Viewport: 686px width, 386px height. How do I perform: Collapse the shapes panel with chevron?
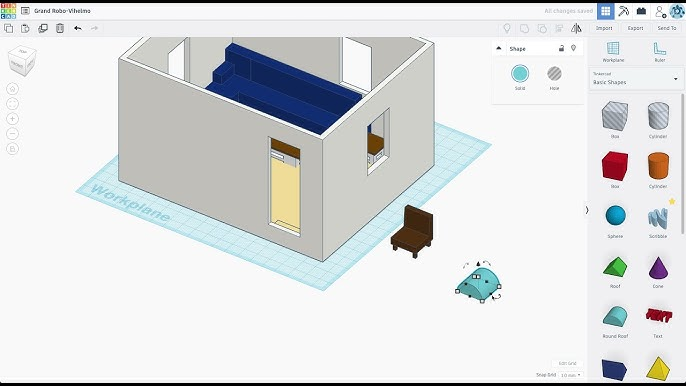[587, 210]
